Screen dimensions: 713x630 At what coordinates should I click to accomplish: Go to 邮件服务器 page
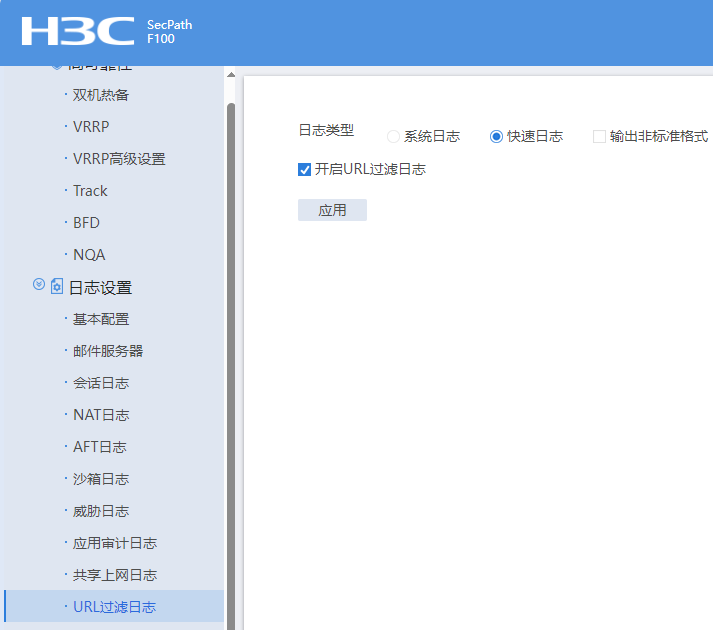point(108,351)
